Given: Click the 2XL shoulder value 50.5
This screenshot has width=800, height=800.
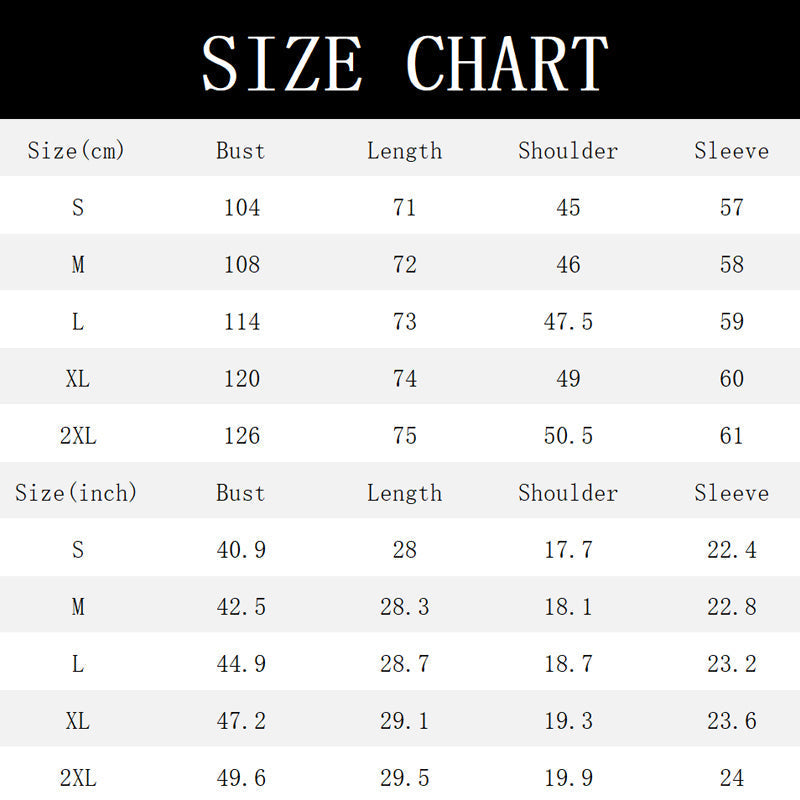Looking at the screenshot, I should [x=568, y=436].
